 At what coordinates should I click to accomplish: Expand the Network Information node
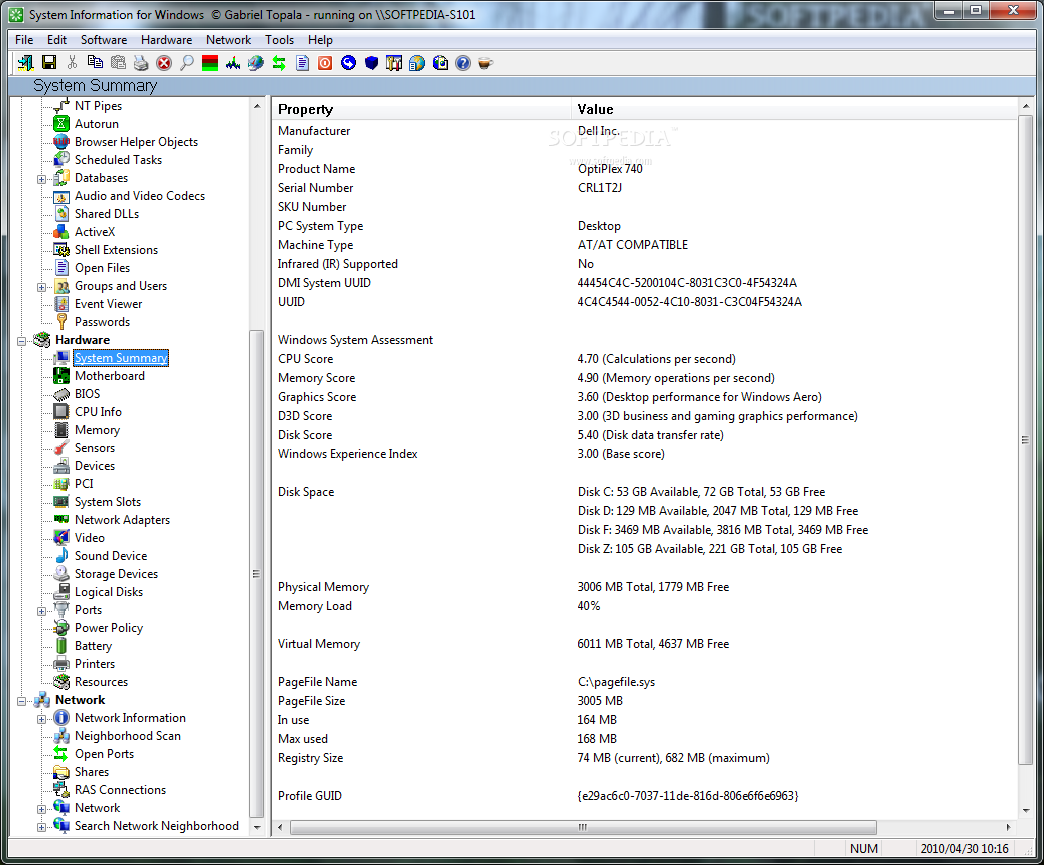(x=41, y=719)
